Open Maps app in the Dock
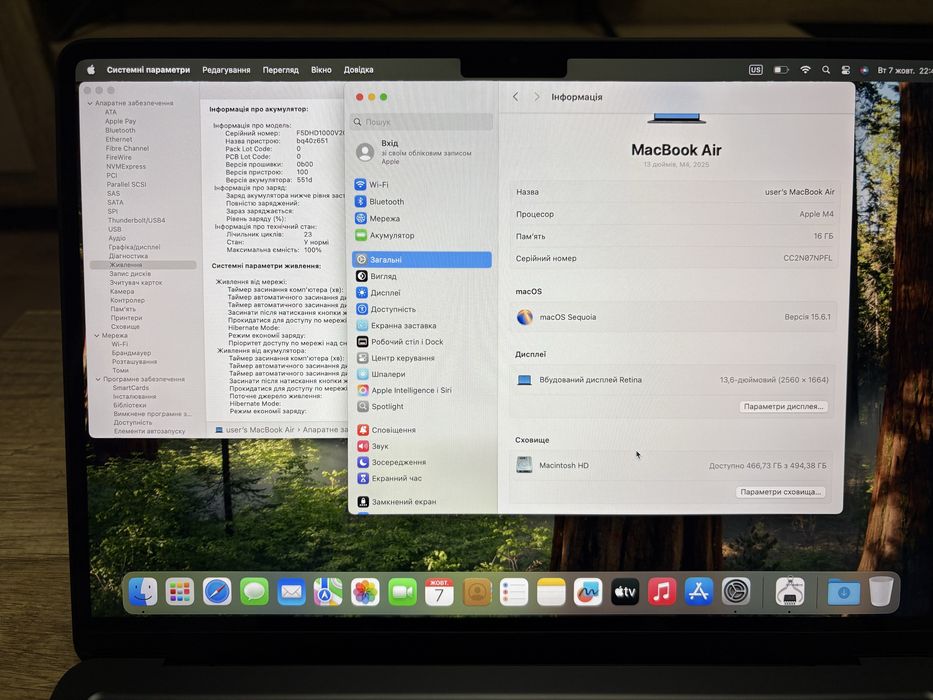This screenshot has width=933, height=700. [x=328, y=592]
